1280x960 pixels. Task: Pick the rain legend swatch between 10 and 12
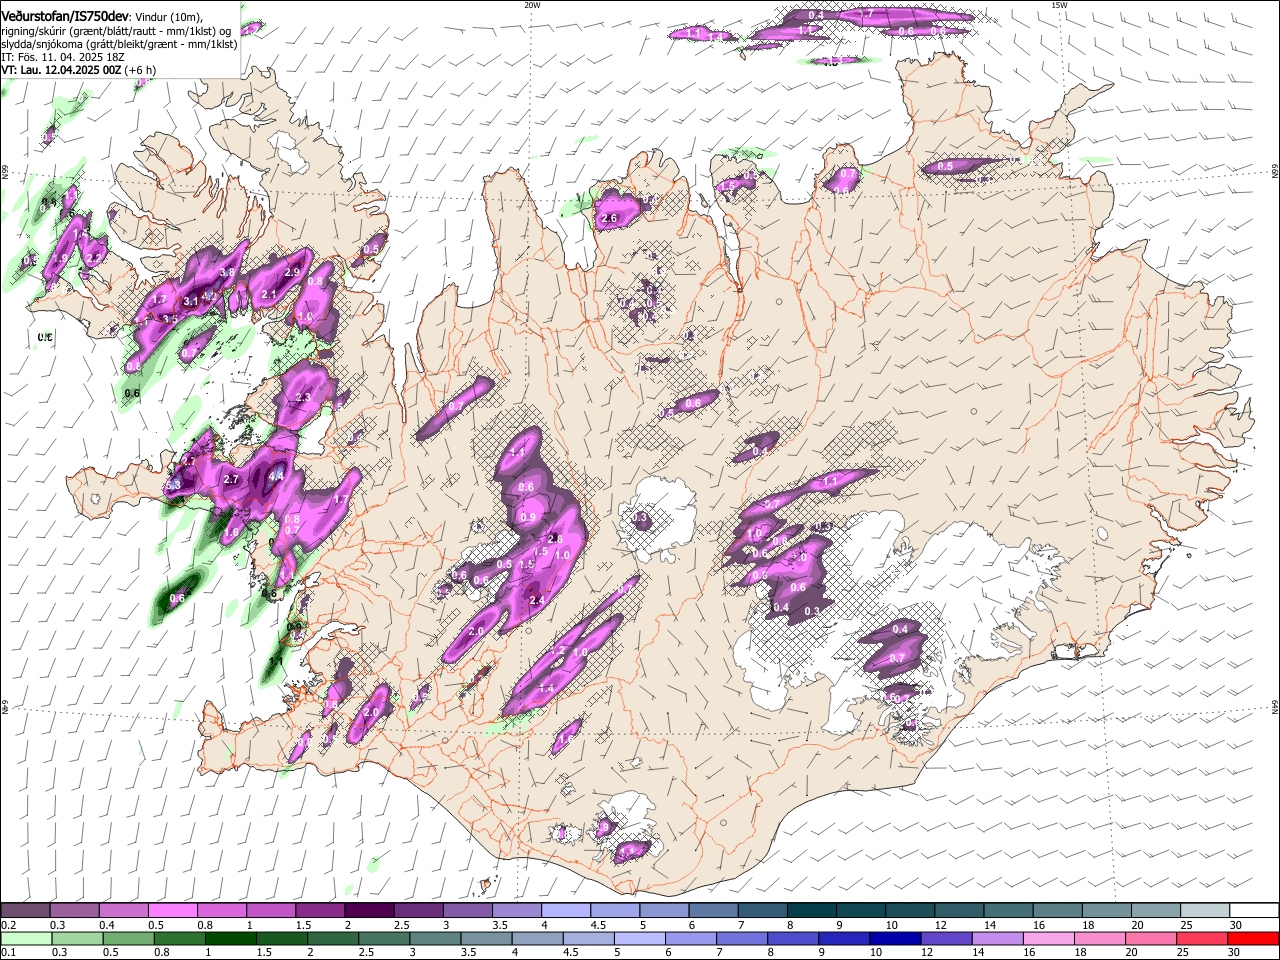tap(896, 939)
